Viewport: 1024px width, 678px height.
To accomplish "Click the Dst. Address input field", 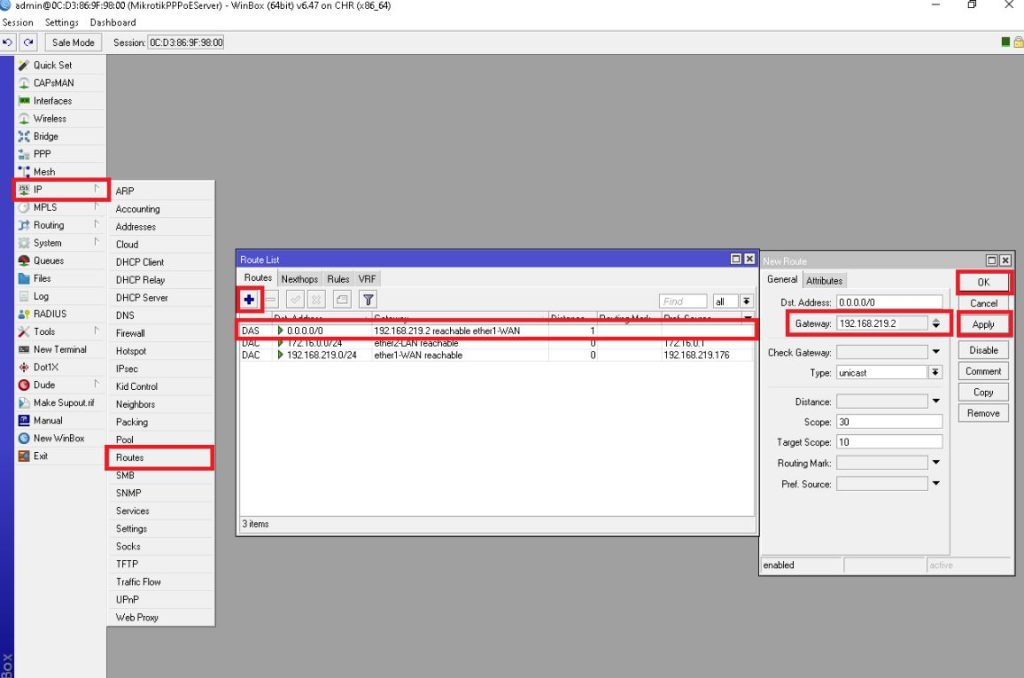I will point(889,302).
